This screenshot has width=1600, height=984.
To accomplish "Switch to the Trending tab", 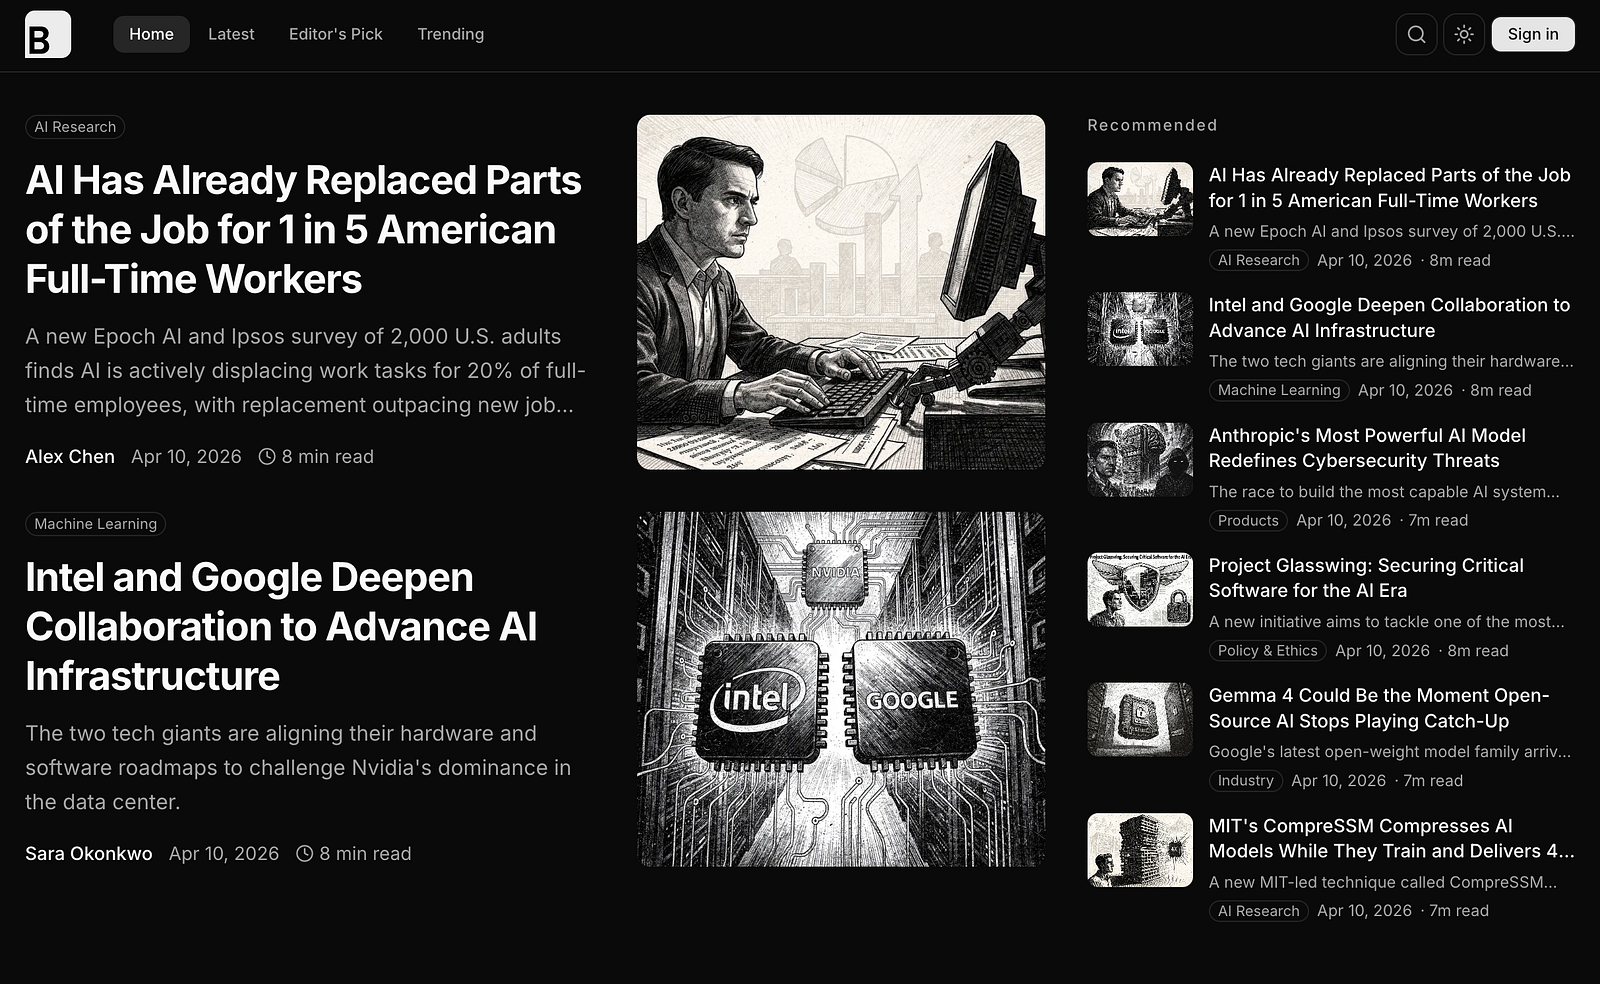I will click(x=450, y=34).
